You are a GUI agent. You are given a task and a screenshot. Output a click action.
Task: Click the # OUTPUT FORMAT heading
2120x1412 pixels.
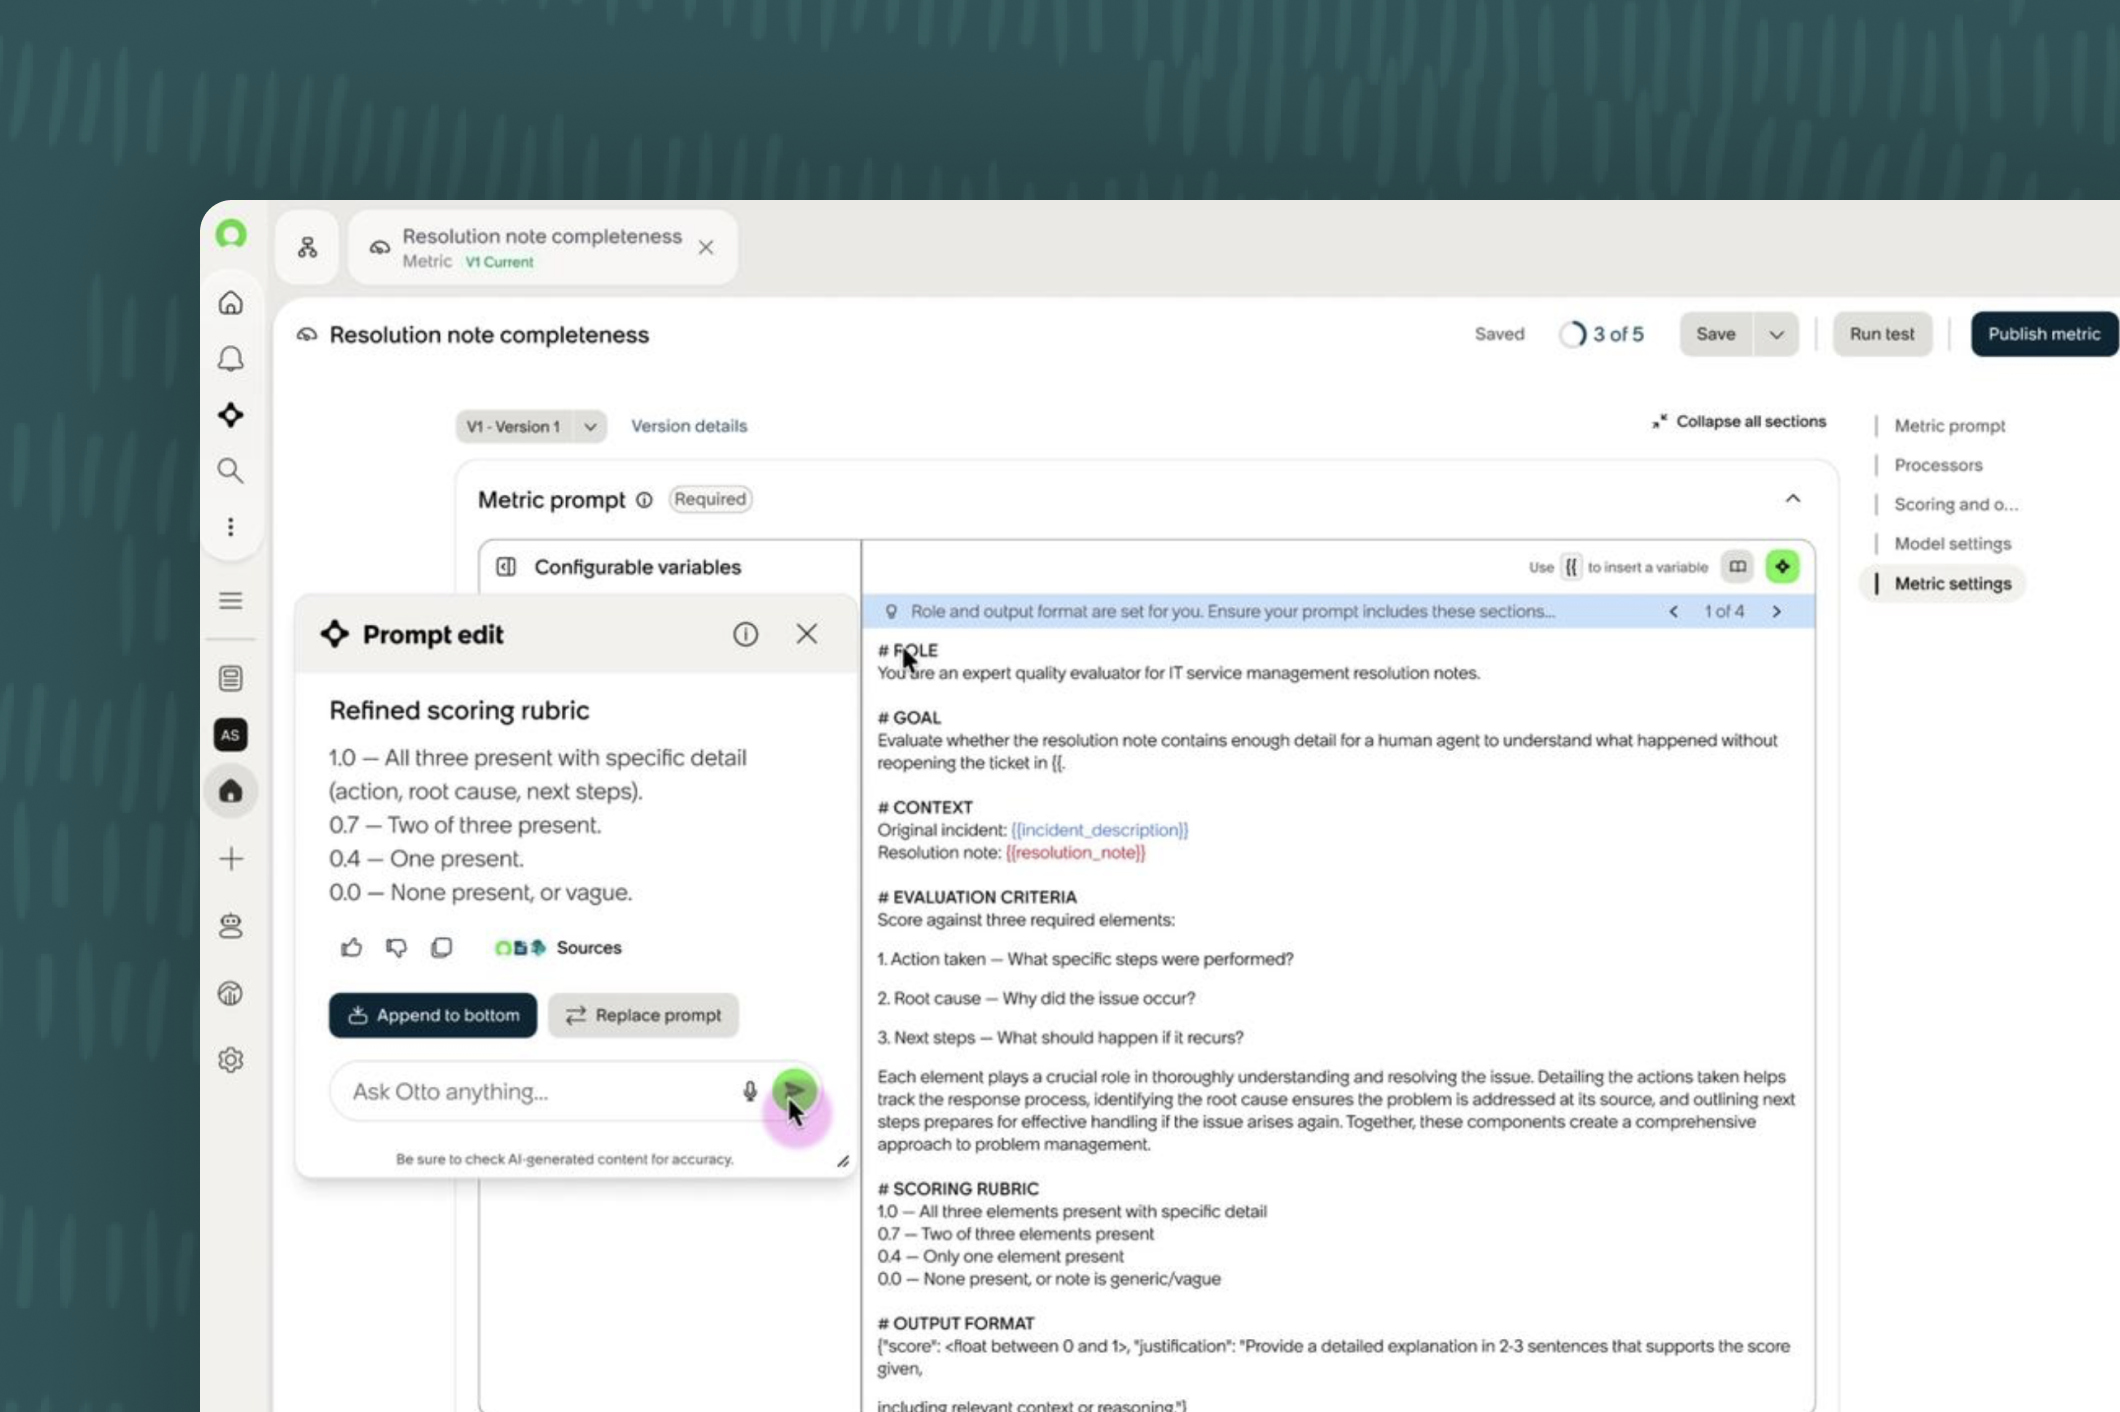click(955, 1322)
